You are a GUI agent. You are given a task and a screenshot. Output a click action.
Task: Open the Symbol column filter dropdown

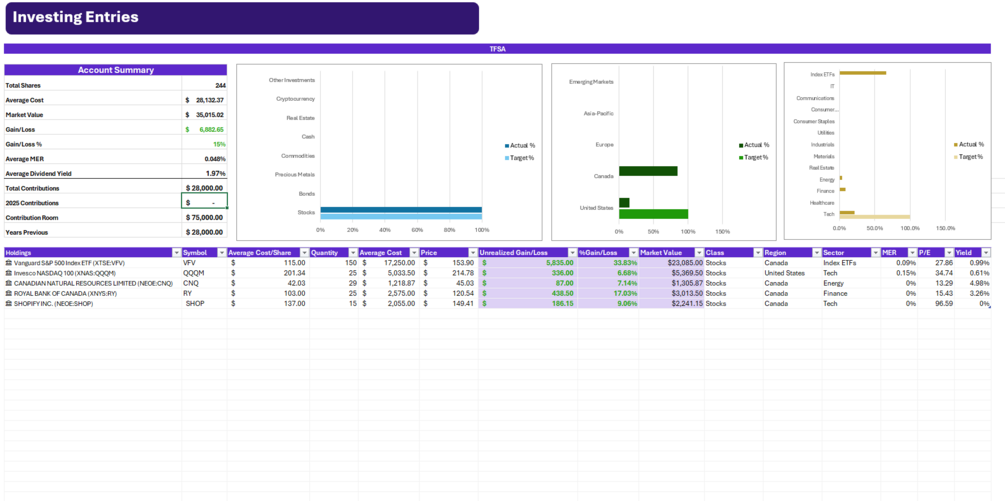tap(222, 253)
